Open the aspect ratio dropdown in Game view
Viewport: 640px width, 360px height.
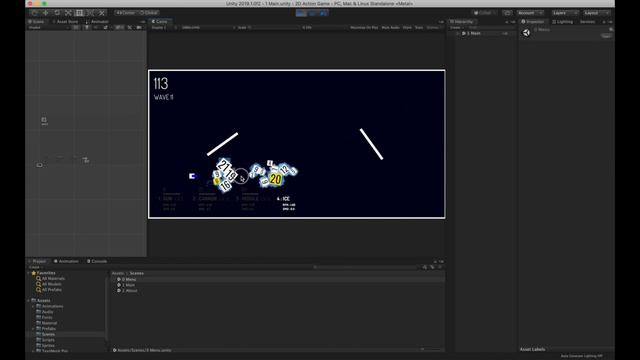click(208, 28)
